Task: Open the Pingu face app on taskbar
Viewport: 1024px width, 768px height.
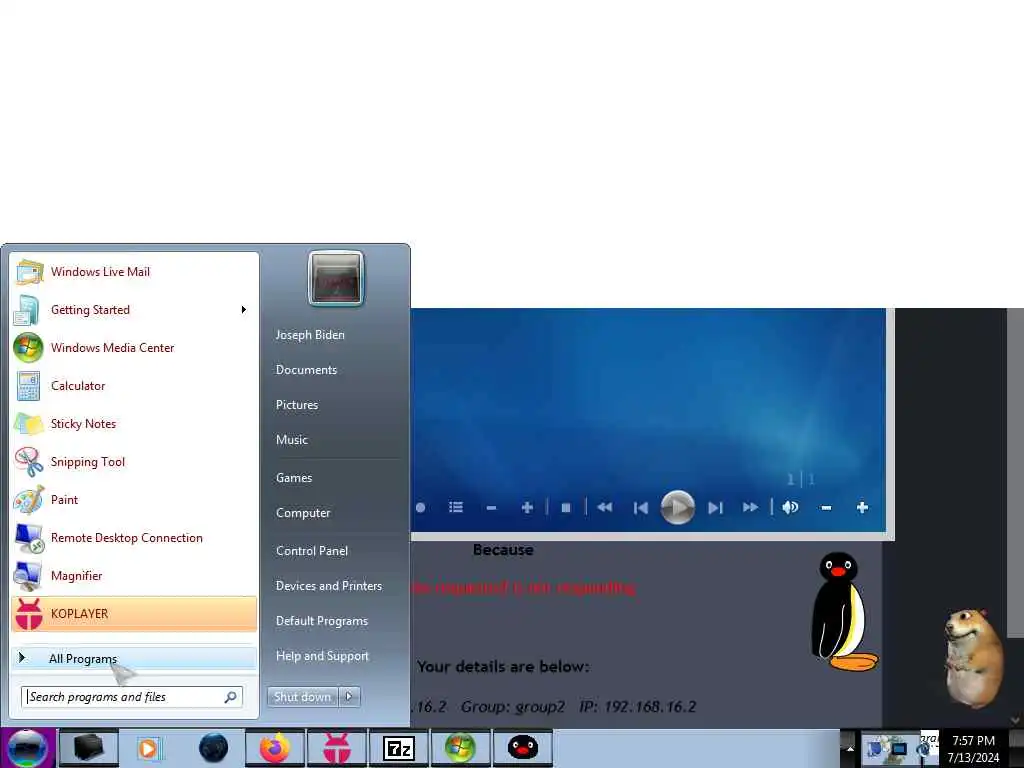Action: 522,748
